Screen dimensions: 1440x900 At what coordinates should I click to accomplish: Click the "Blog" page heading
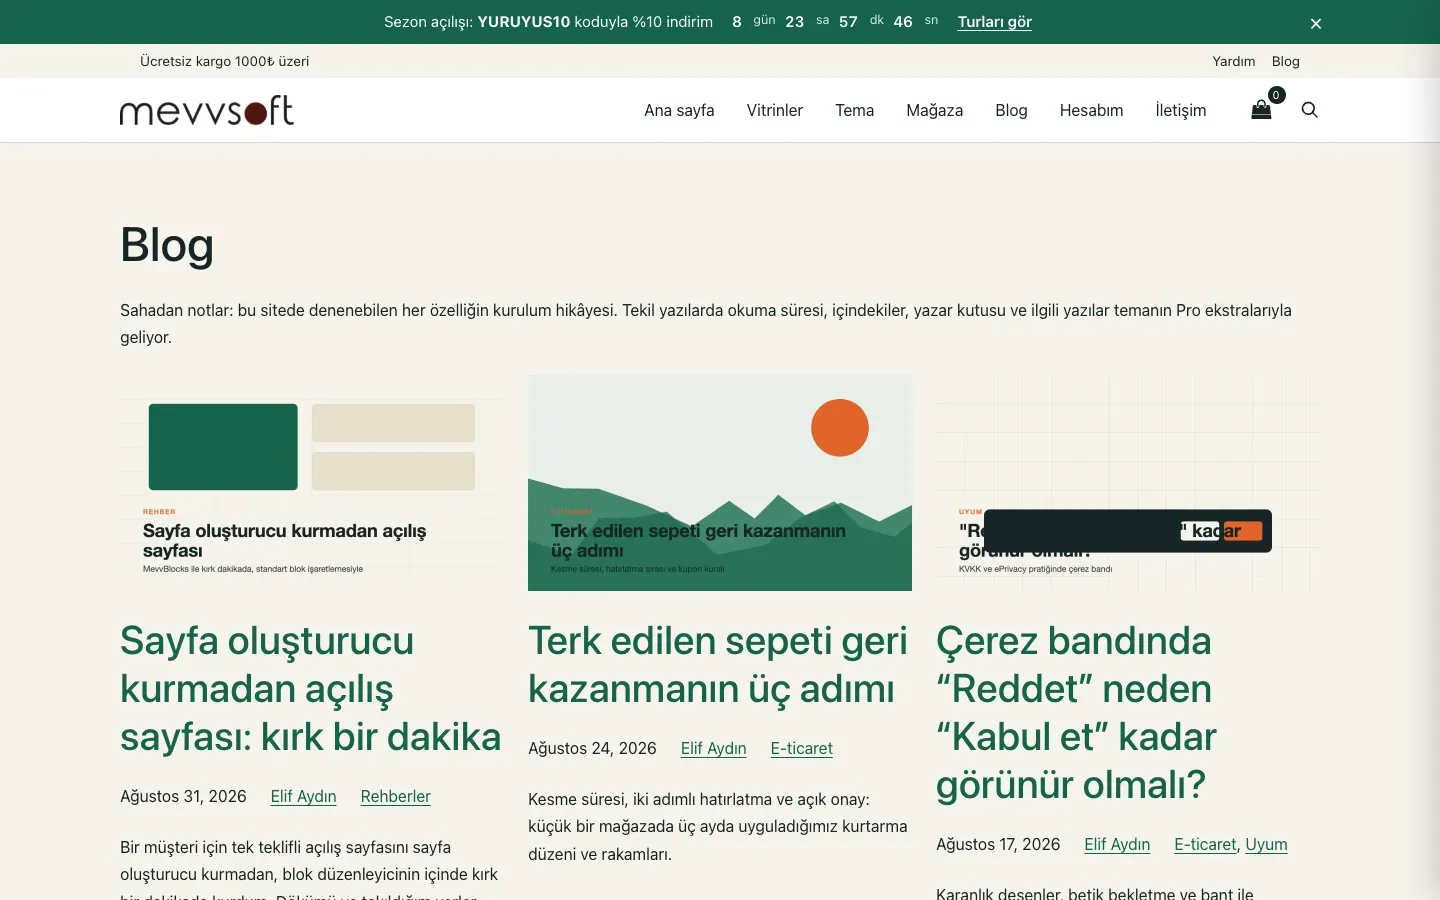point(167,245)
